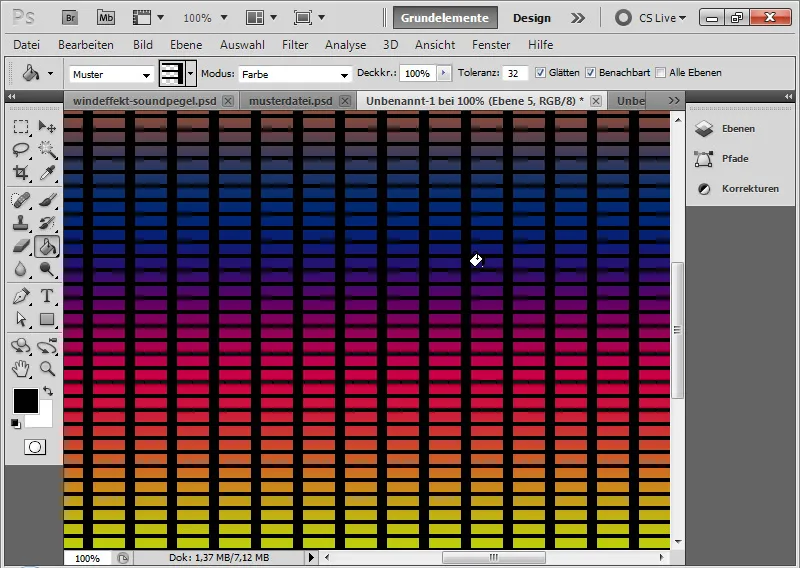Pick the 3D Rotate tool

click(x=21, y=346)
